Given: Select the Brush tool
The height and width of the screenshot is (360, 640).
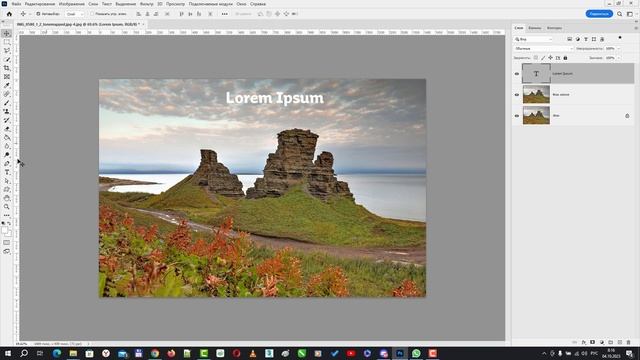Looking at the screenshot, I should tap(7, 103).
